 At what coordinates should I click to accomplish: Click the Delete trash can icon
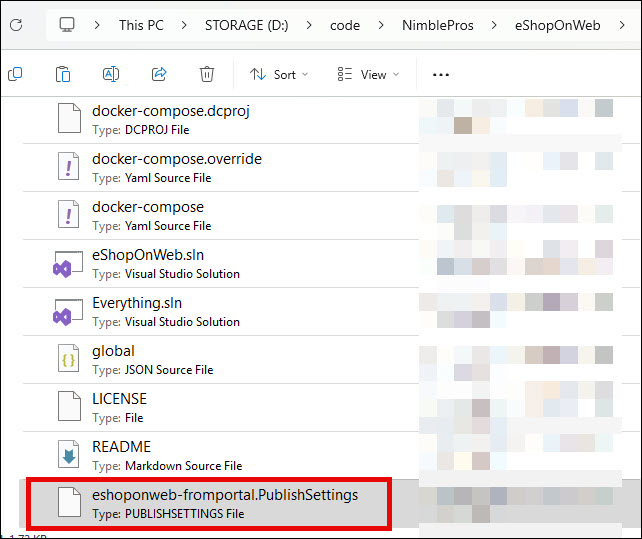(x=207, y=74)
